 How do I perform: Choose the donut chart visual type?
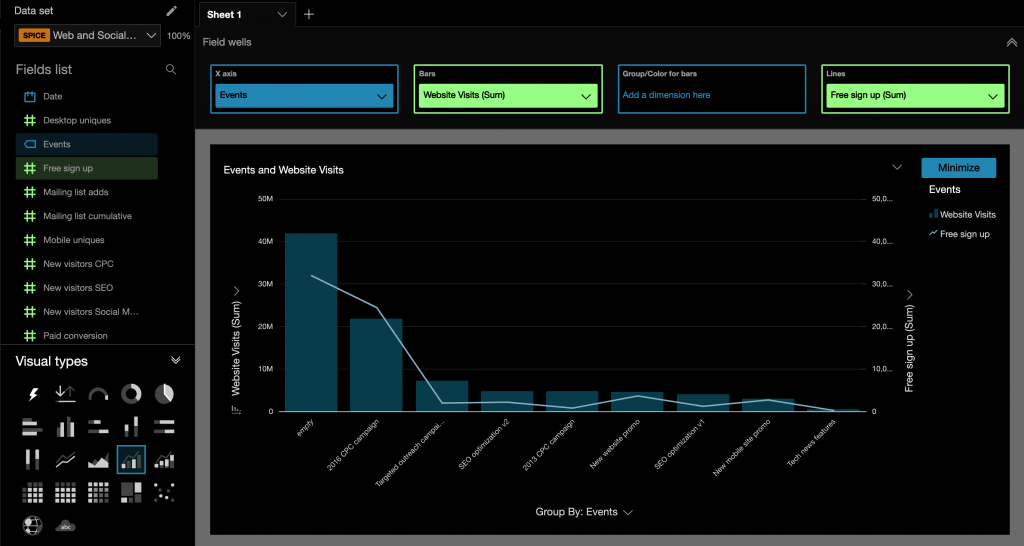tap(131, 394)
